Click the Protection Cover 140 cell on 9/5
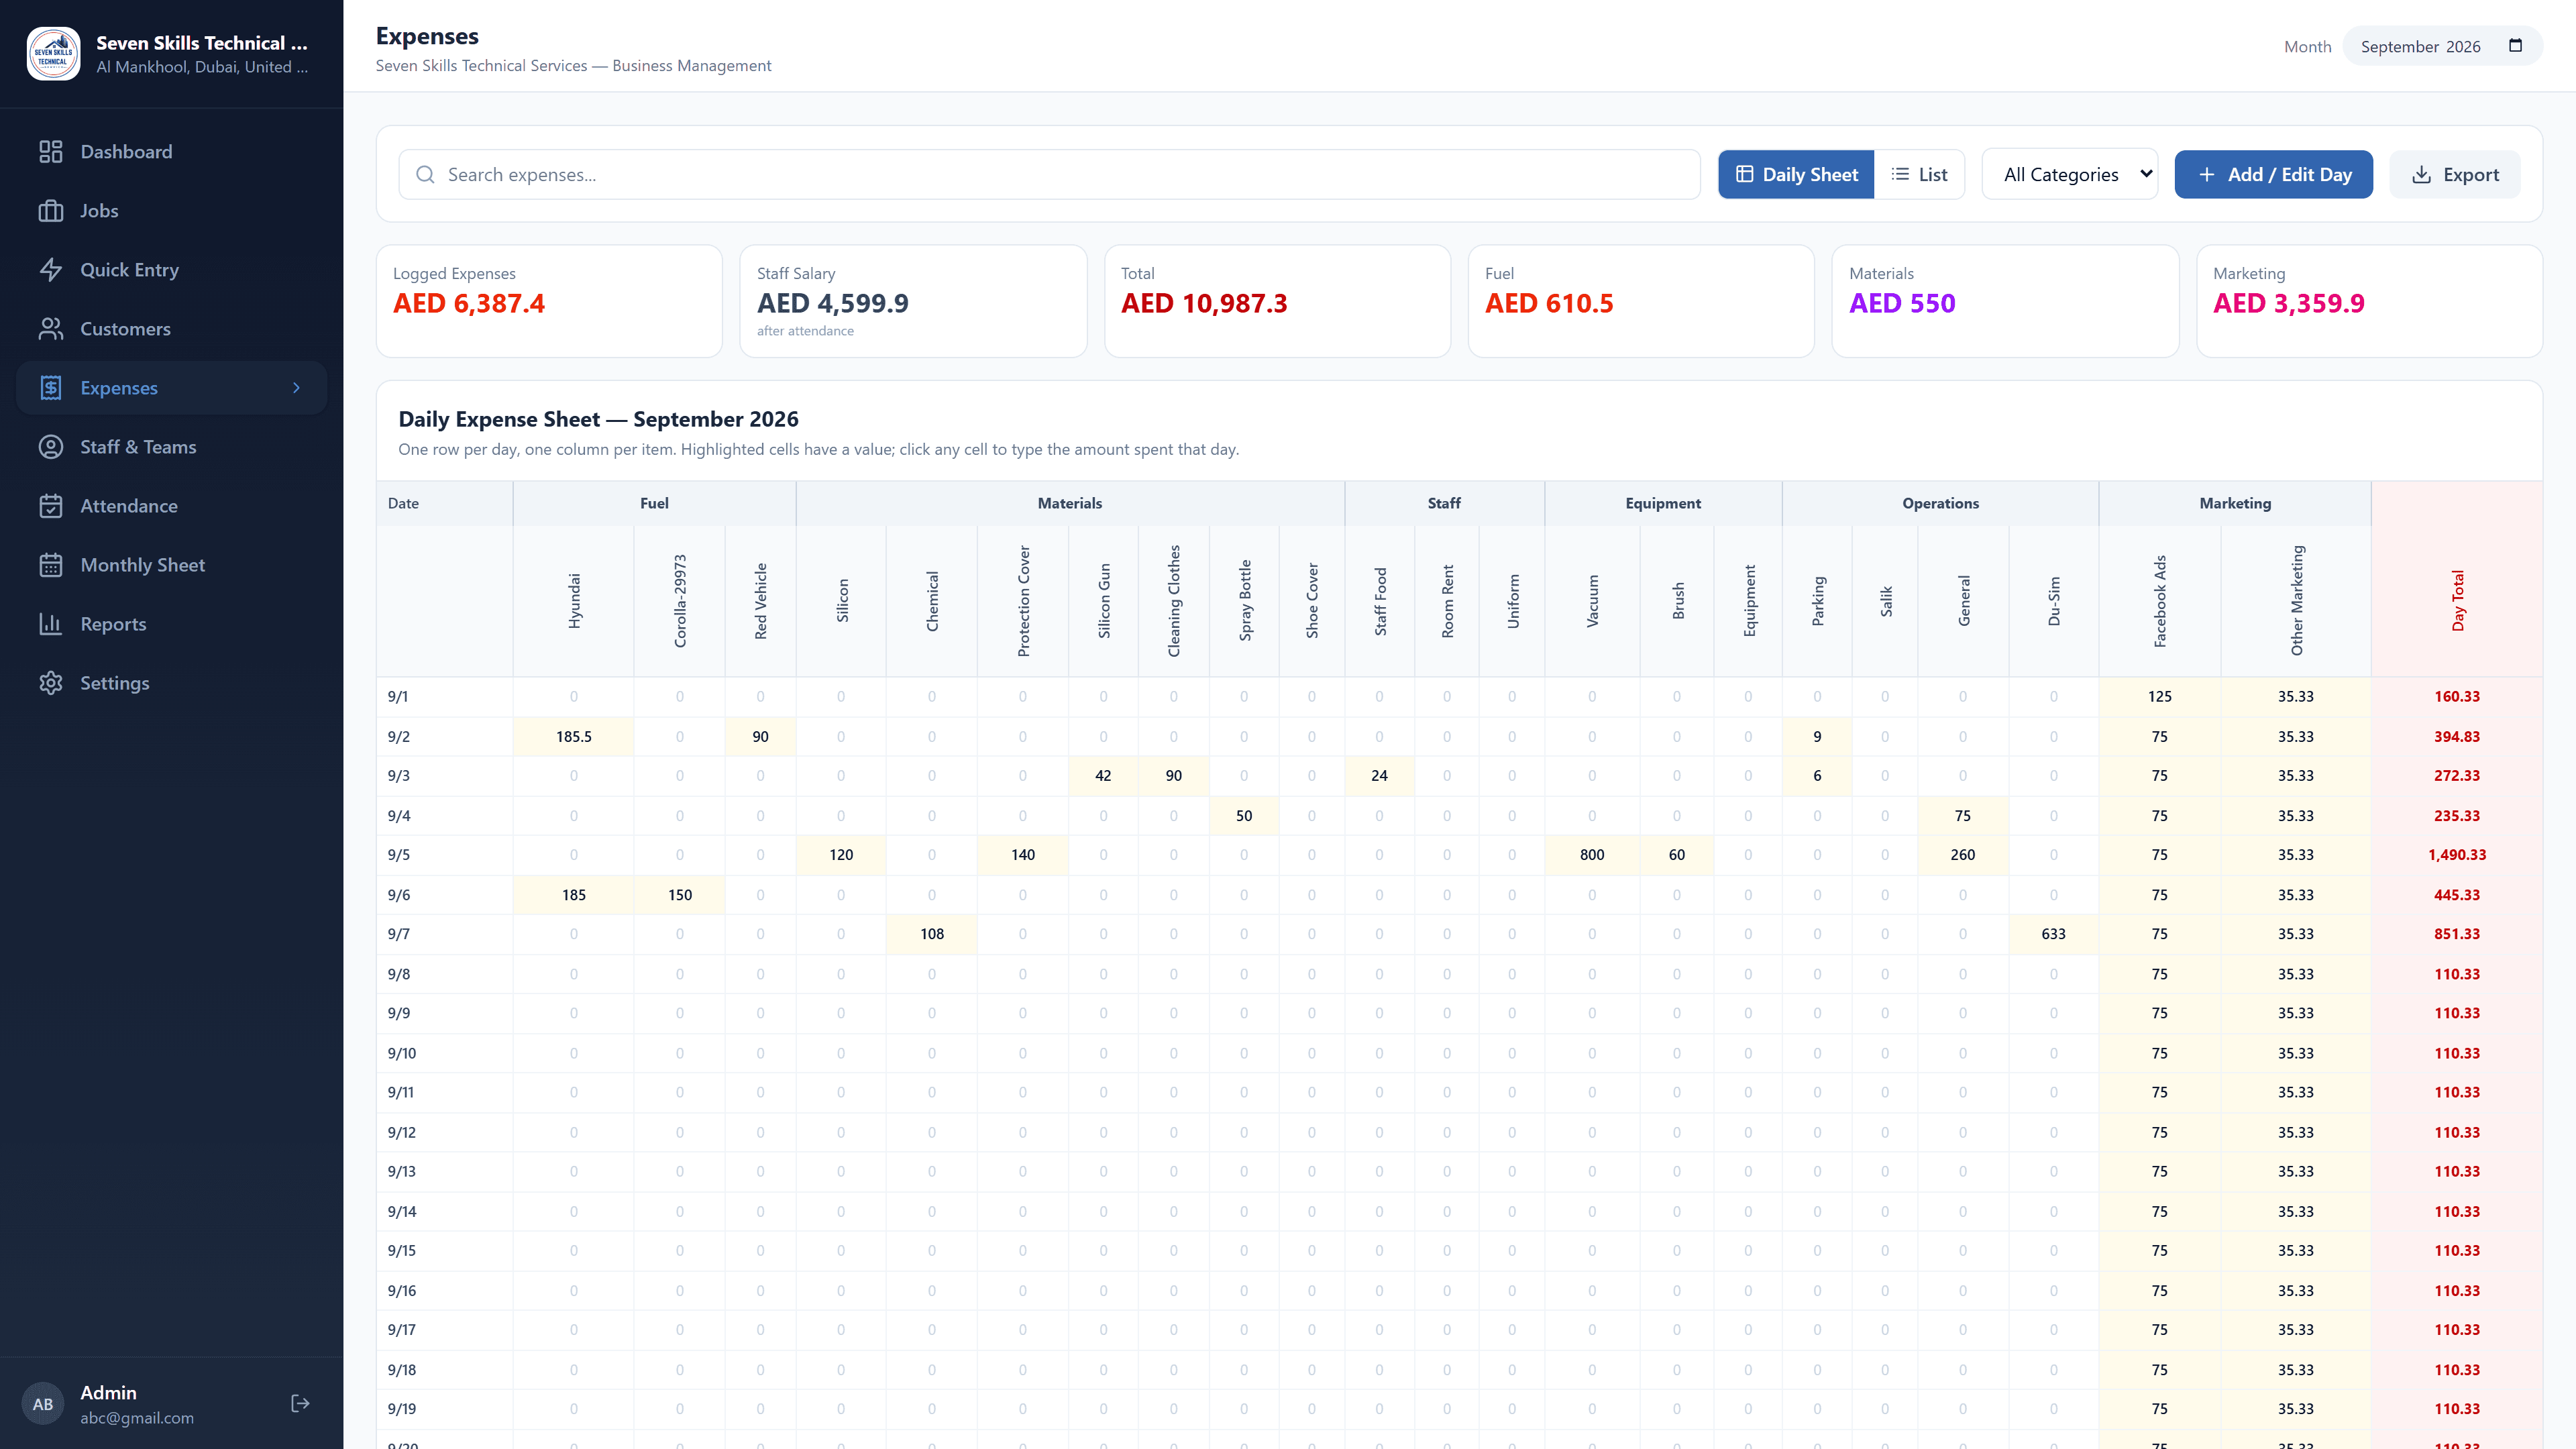 pos(1023,855)
